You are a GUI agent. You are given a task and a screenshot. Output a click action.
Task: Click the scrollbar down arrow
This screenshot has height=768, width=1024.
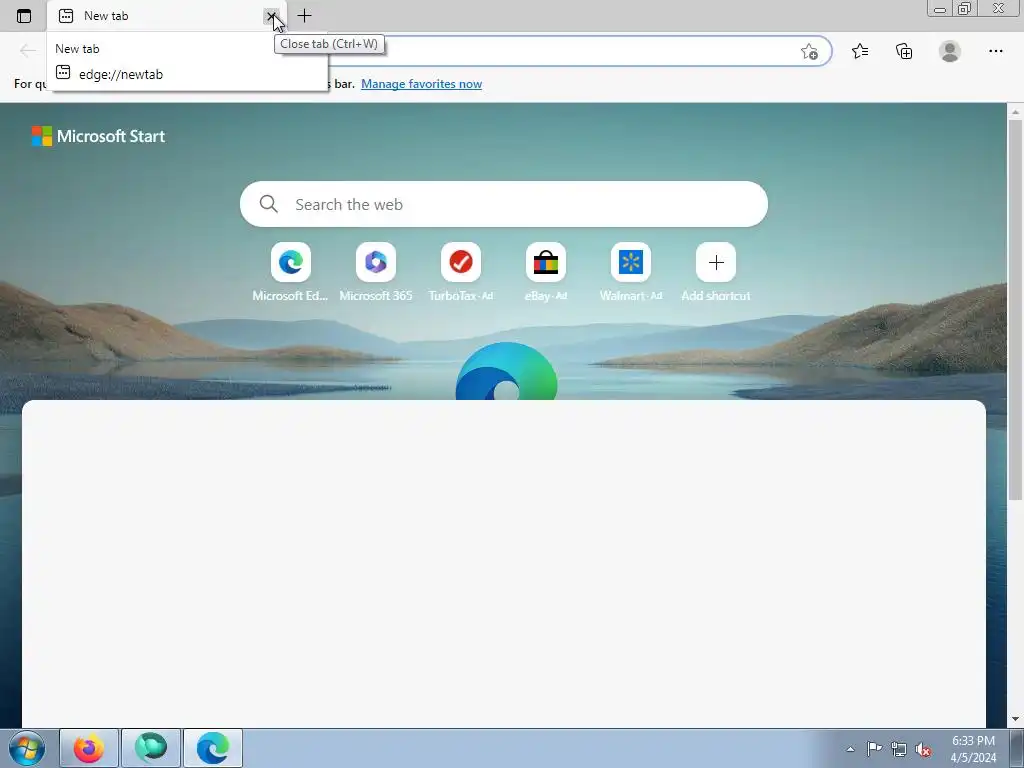(1015, 719)
